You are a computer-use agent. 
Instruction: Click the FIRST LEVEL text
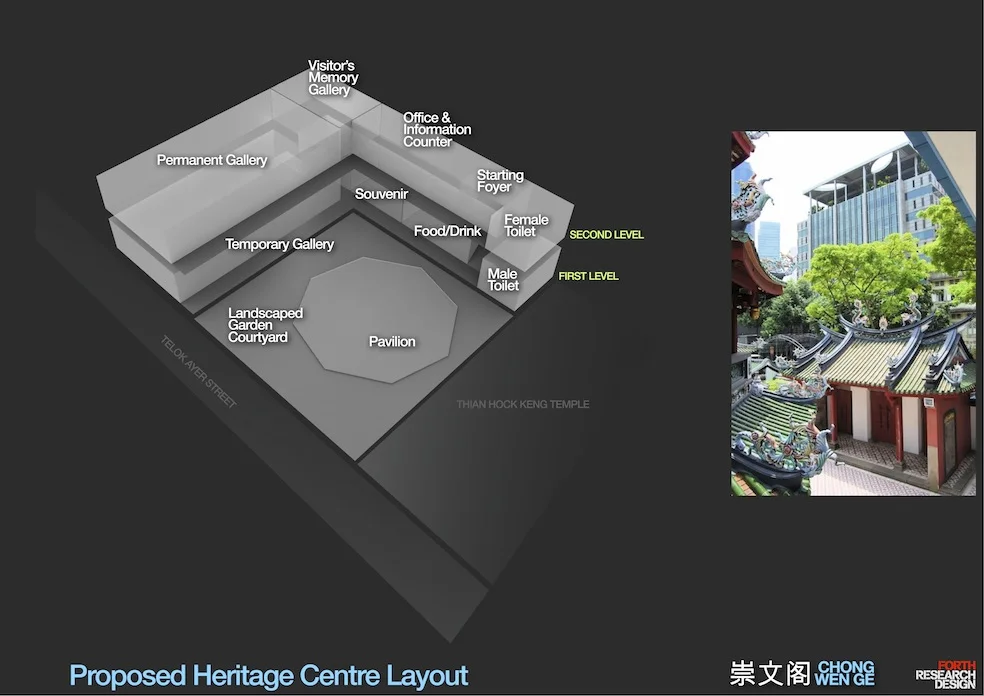589,276
